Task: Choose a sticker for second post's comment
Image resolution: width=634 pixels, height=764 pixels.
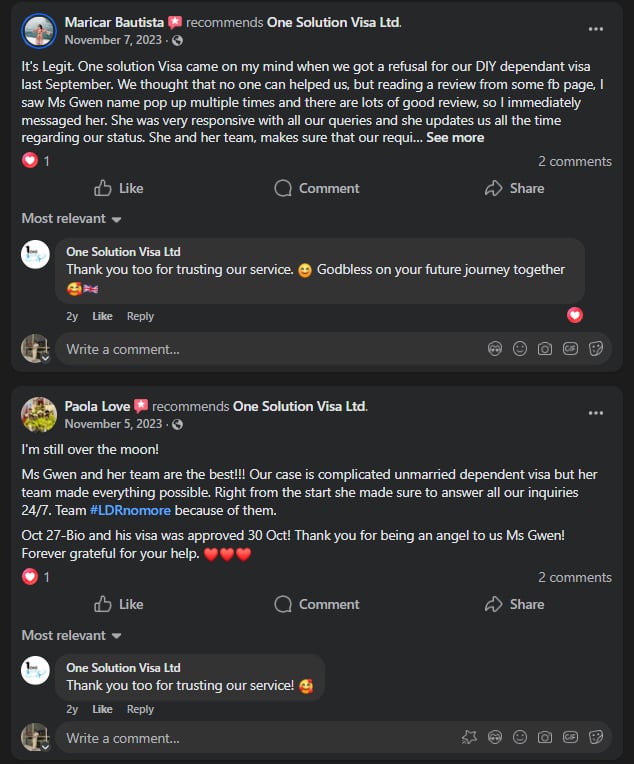Action: [x=596, y=738]
